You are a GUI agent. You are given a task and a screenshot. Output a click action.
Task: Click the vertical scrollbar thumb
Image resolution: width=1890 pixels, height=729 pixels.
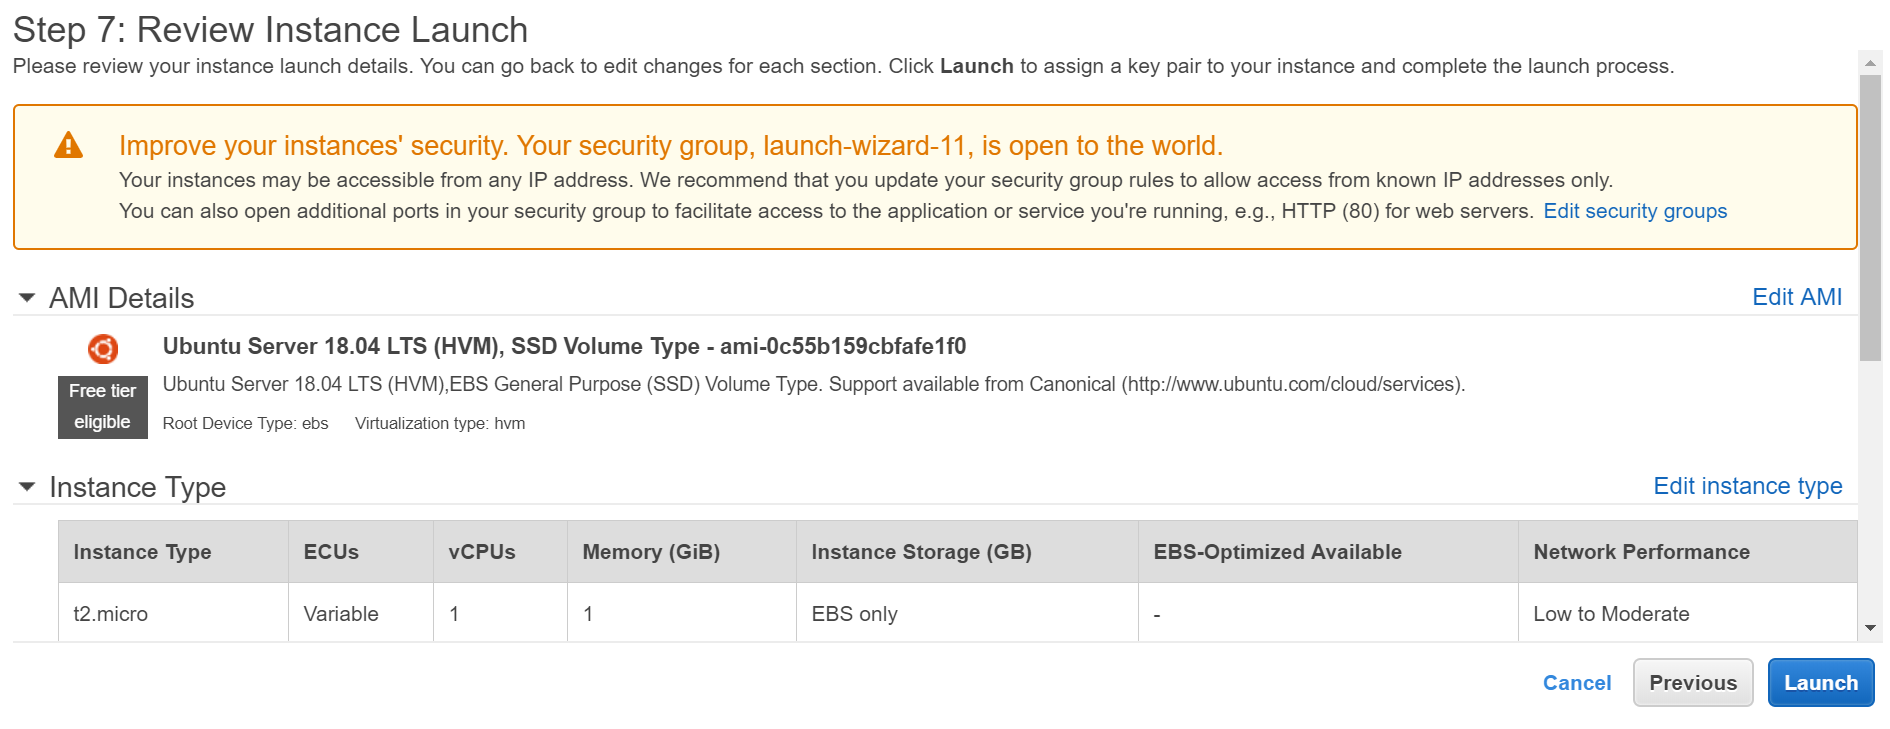tap(1870, 218)
